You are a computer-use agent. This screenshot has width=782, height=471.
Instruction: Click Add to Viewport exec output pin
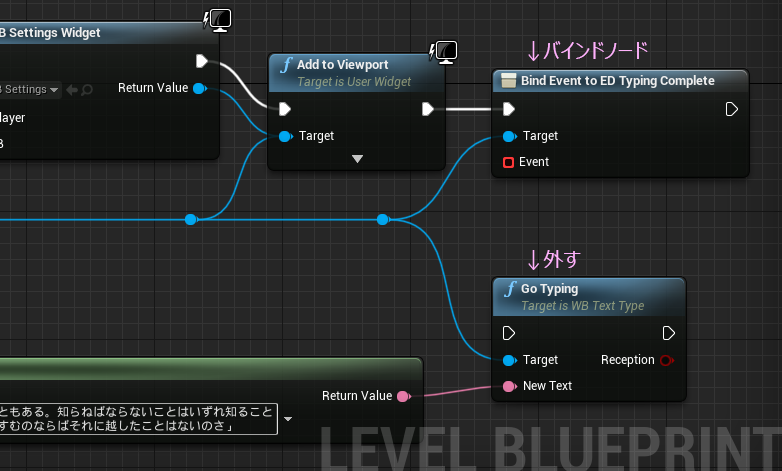pos(427,109)
